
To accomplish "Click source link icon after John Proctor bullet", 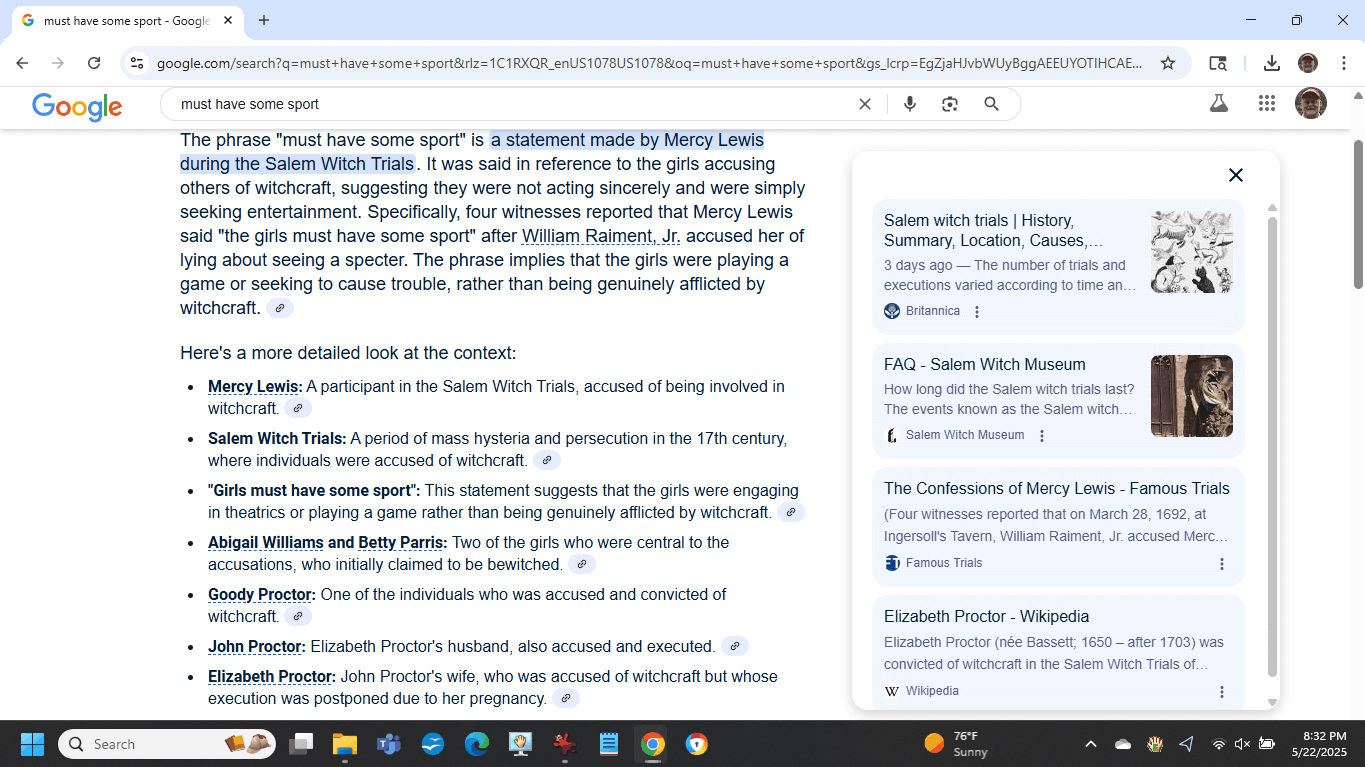I will pos(735,646).
